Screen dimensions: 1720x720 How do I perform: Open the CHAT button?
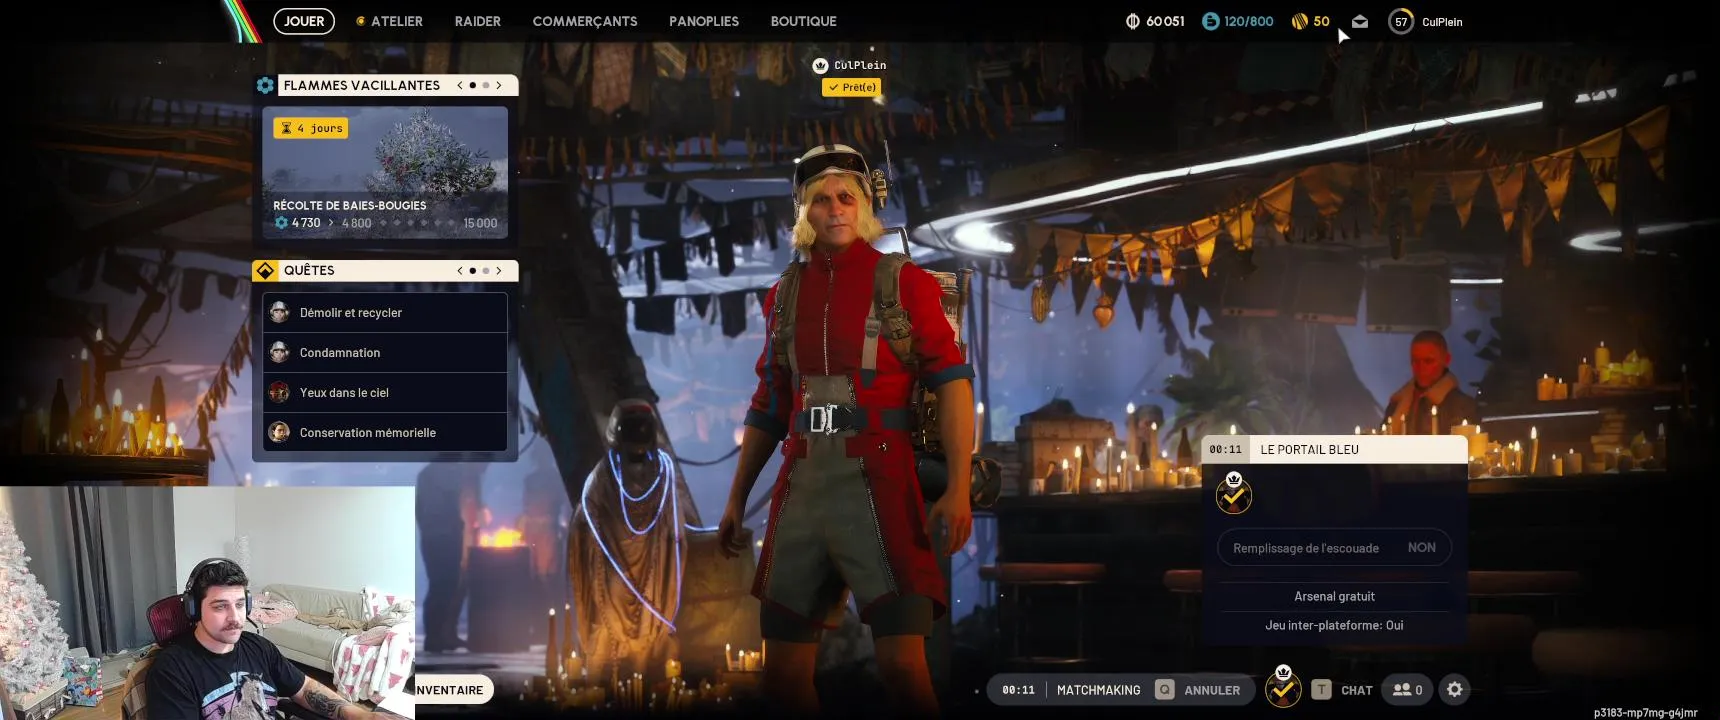[1357, 690]
